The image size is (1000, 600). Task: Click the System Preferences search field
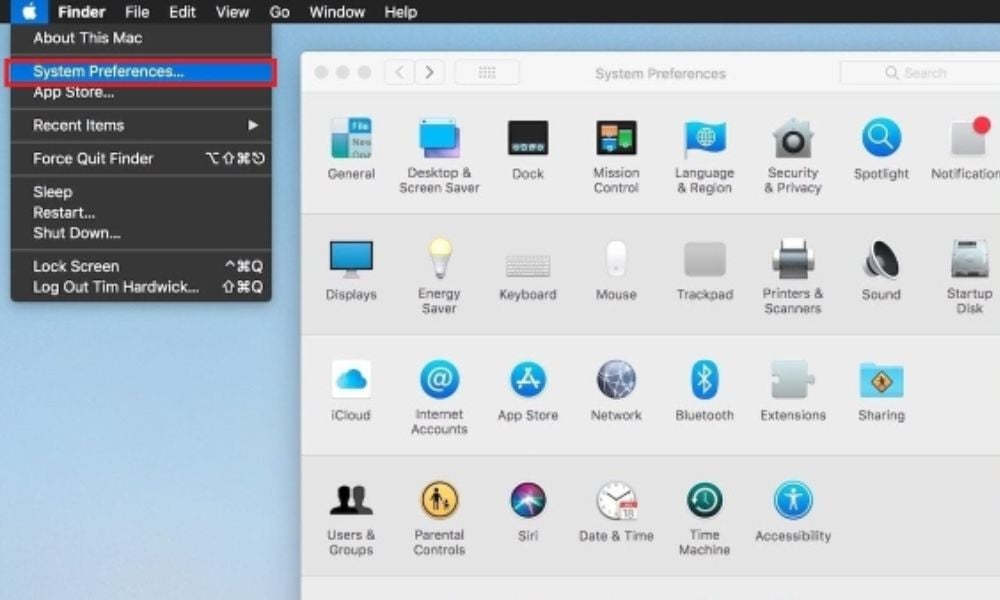click(920, 73)
